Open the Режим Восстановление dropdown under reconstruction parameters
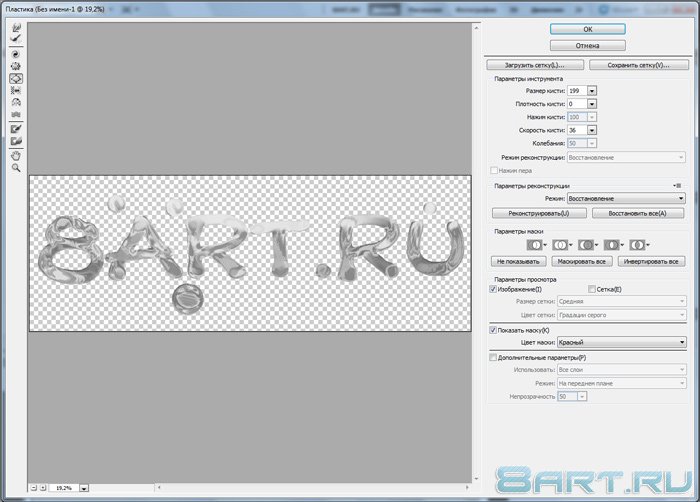This screenshot has width=700, height=502. (x=626, y=198)
